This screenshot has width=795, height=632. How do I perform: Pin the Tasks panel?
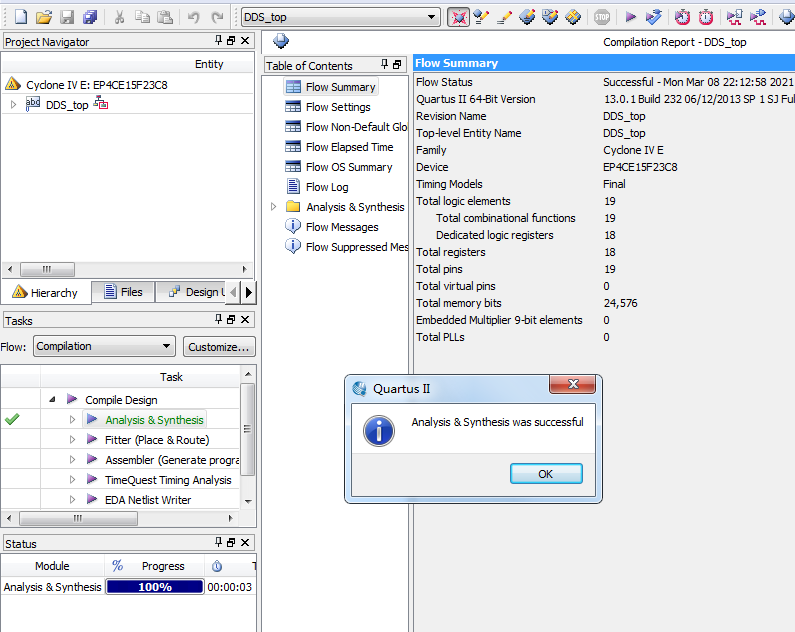[218, 319]
